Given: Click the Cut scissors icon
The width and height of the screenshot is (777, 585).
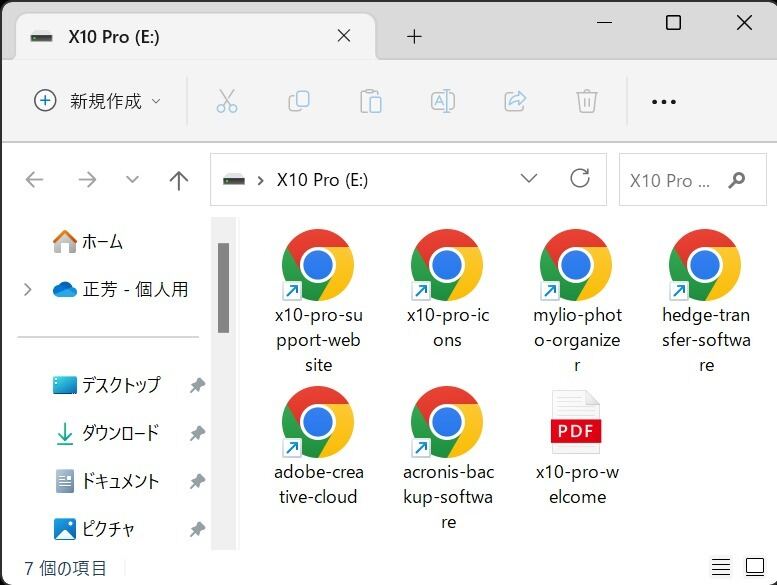Looking at the screenshot, I should [x=227, y=102].
